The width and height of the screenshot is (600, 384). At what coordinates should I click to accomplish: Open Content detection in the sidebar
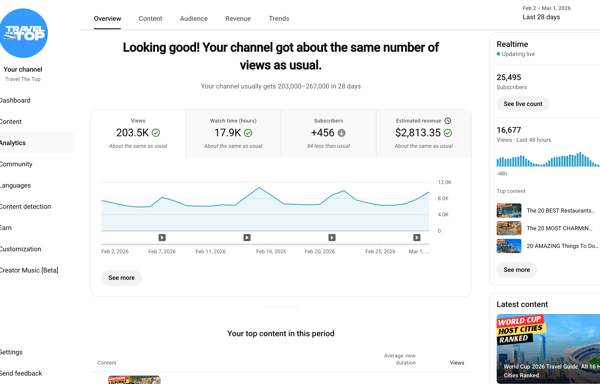click(x=25, y=207)
